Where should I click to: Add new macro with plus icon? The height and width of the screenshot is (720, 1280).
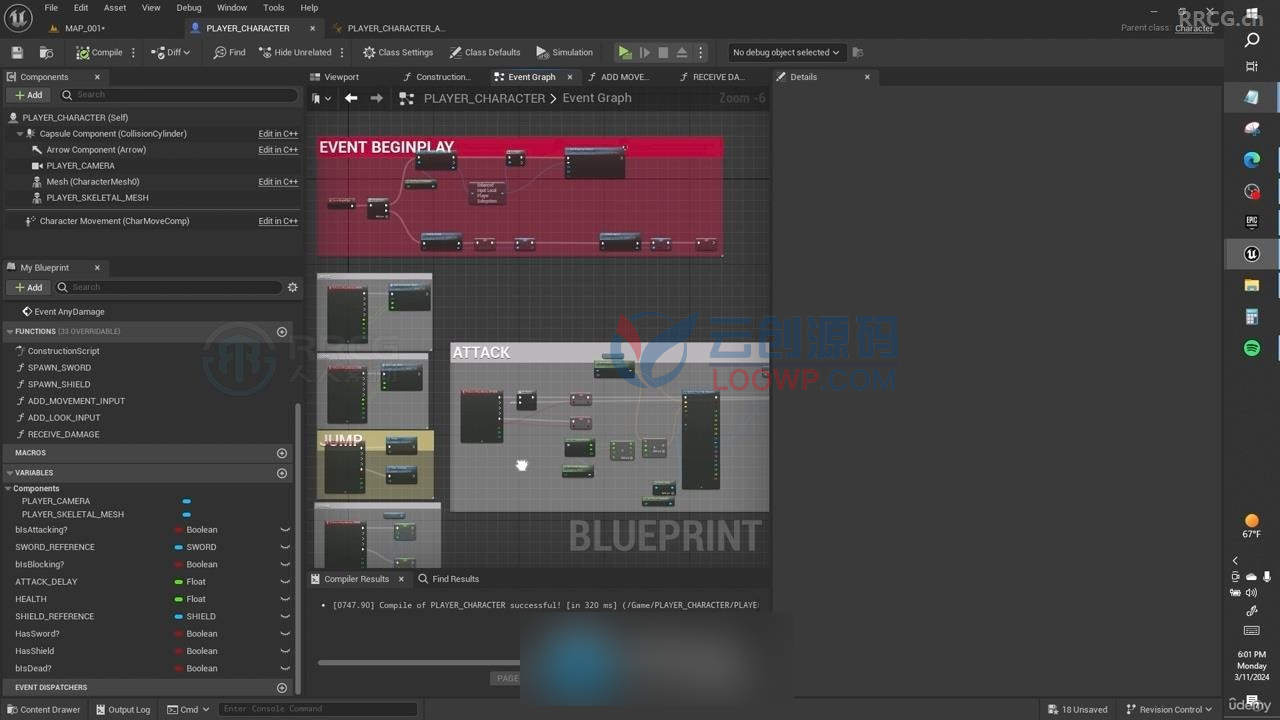[282, 453]
